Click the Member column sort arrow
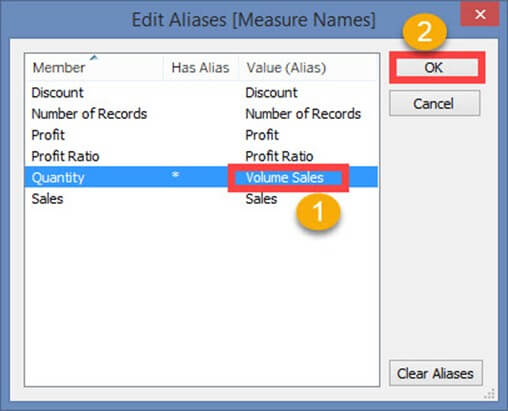This screenshot has width=508, height=411. pos(94,58)
